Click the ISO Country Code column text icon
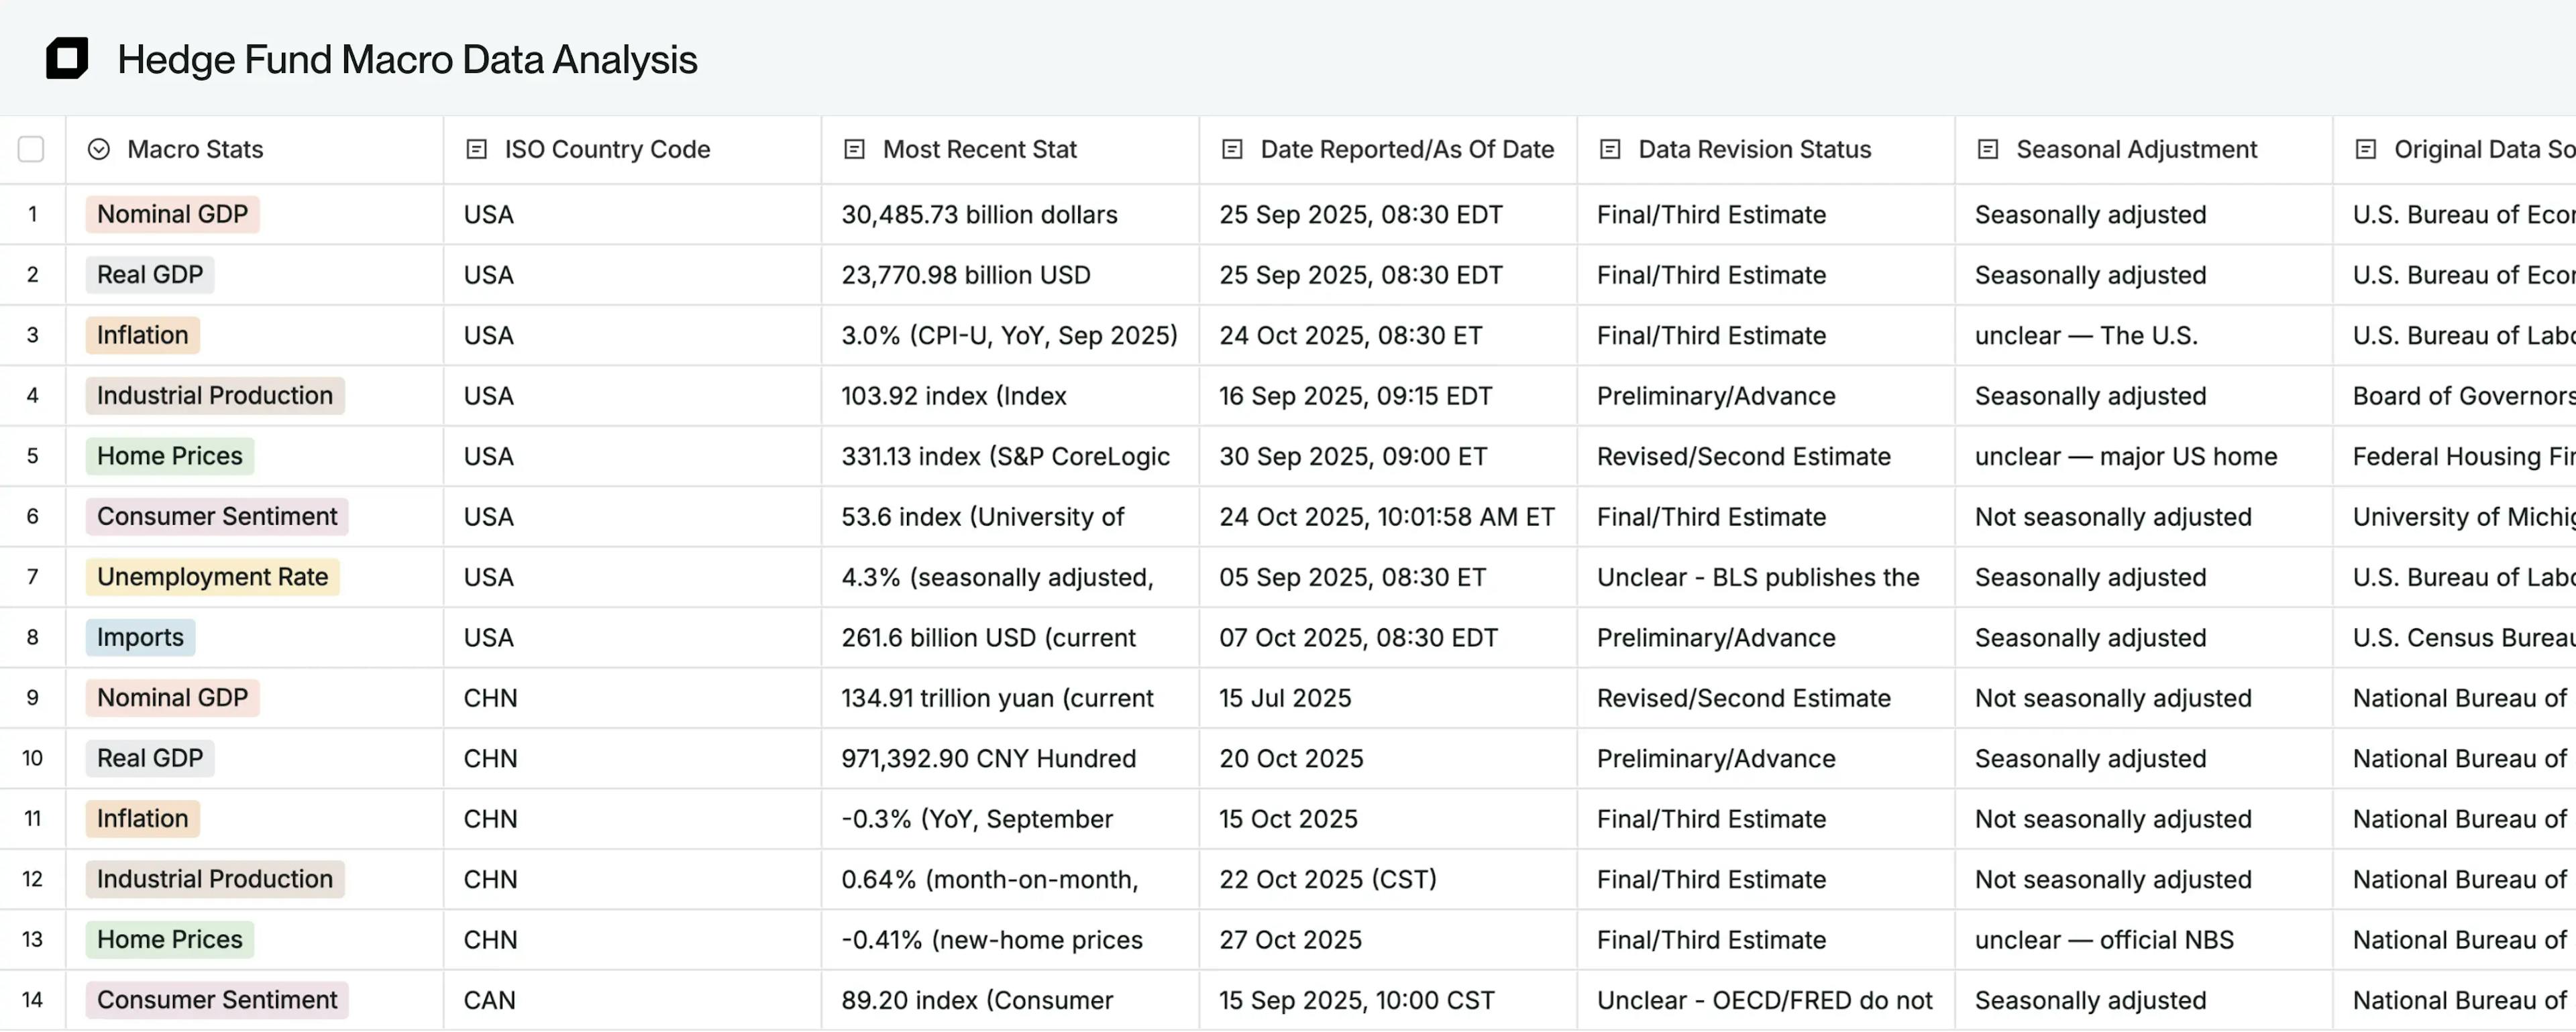 [x=477, y=149]
